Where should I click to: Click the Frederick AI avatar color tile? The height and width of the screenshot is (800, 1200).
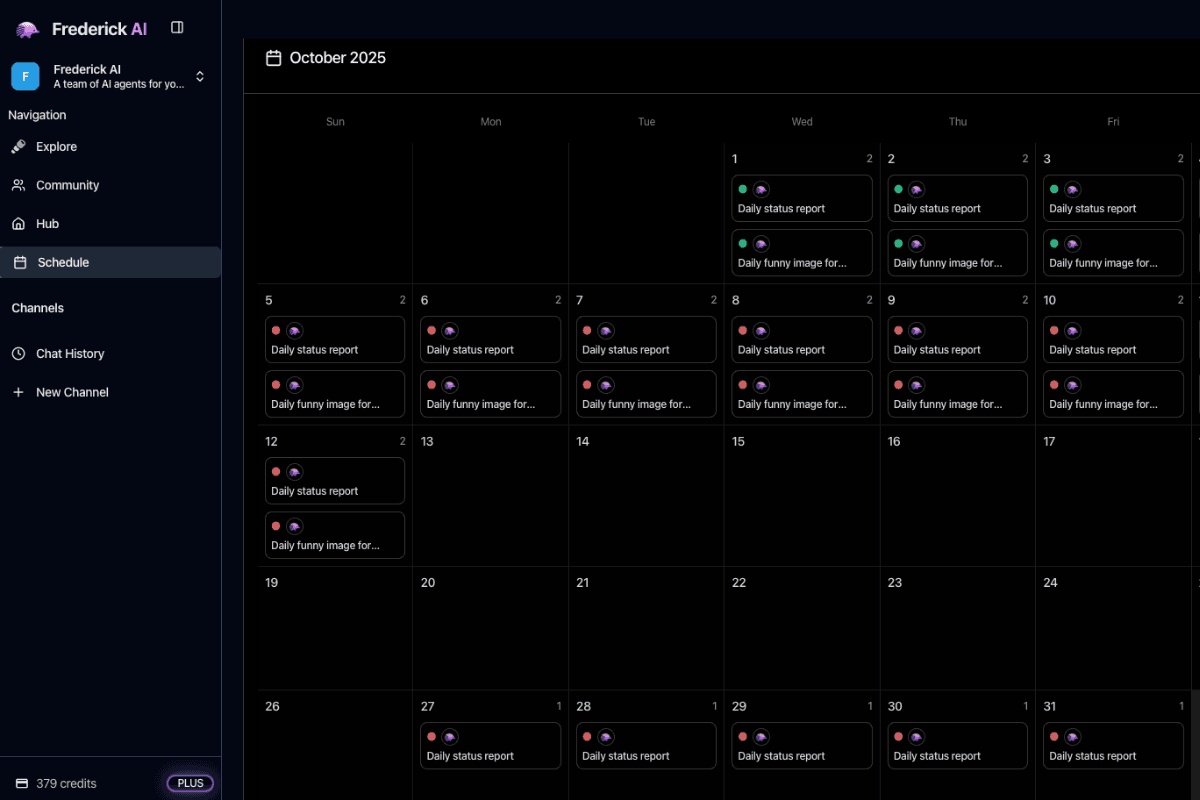pos(24,76)
